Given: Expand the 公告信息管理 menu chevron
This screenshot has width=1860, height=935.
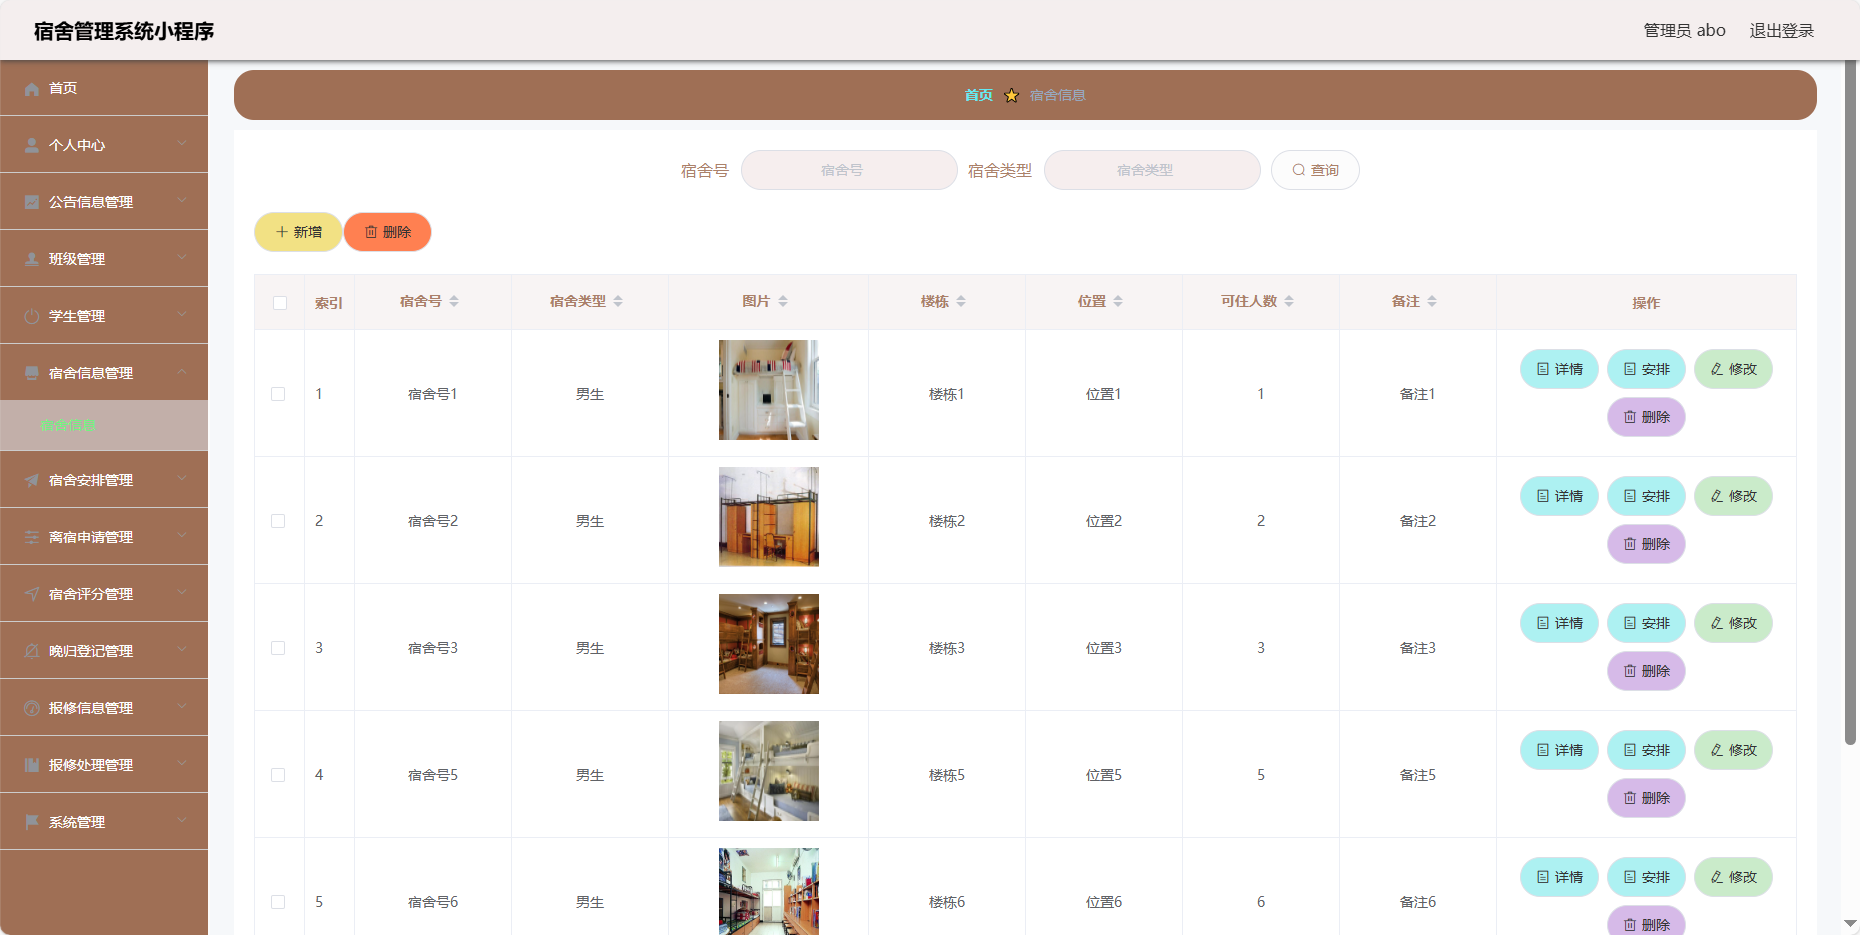Looking at the screenshot, I should (x=182, y=201).
